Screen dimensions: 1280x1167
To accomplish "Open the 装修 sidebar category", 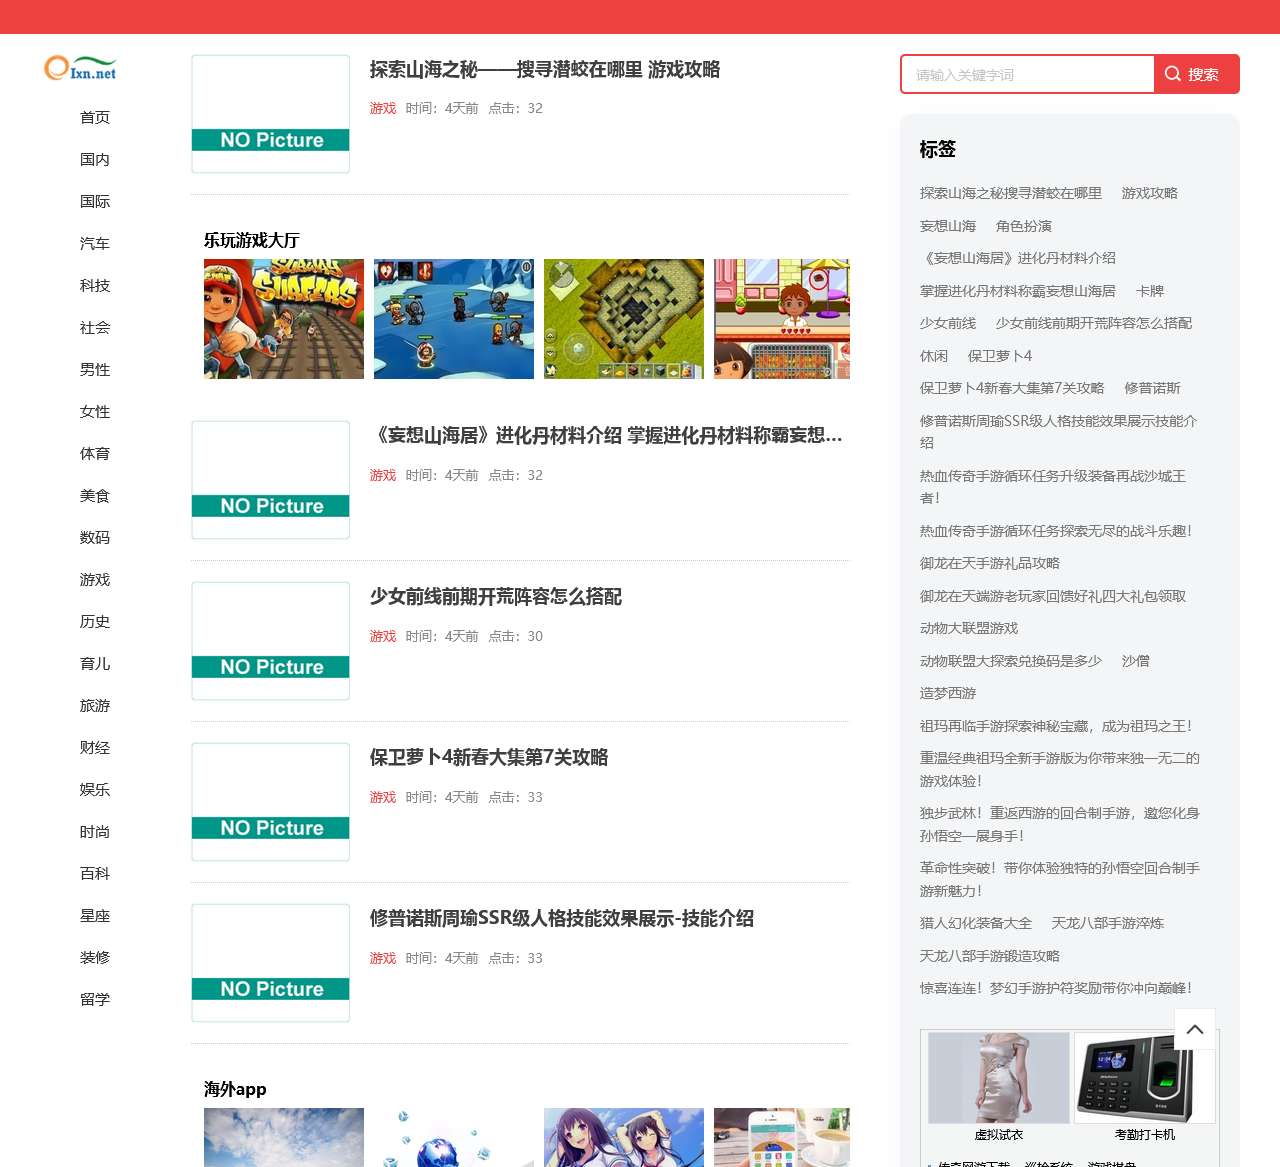I will (95, 957).
